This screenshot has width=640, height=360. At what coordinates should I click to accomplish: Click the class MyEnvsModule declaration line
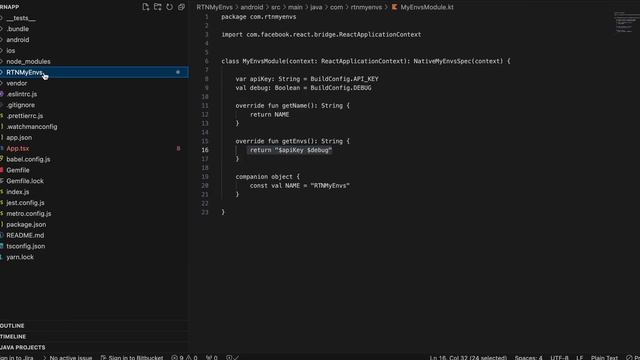click(366, 61)
